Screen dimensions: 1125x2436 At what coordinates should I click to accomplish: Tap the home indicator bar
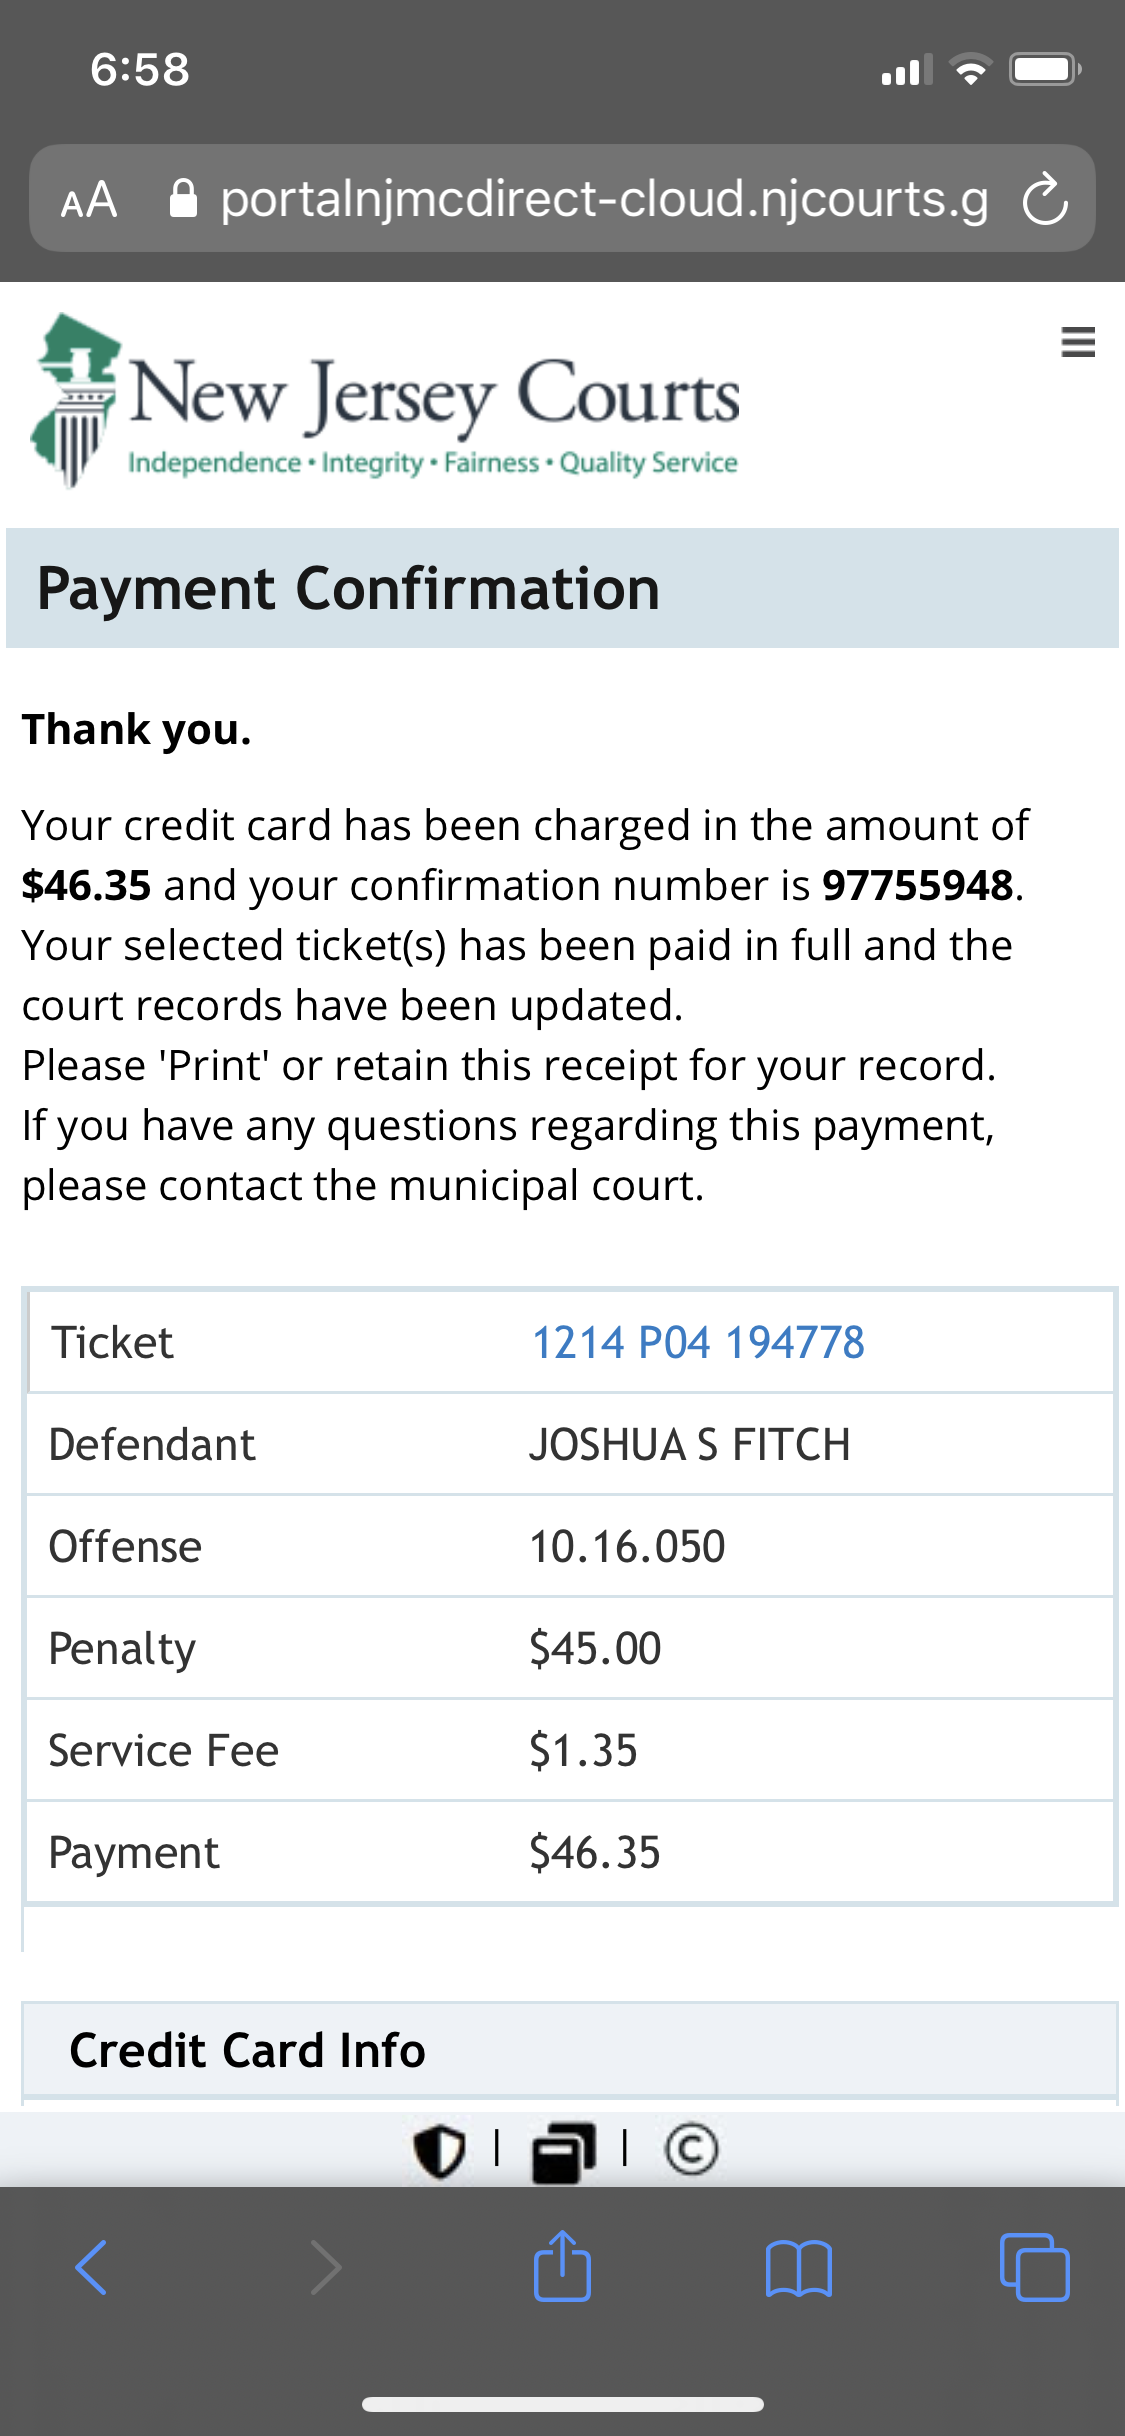(x=563, y=2404)
